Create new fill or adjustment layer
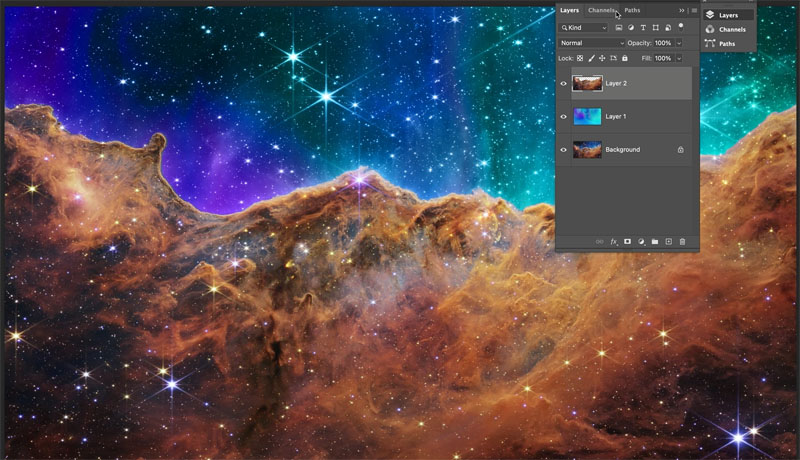The image size is (800, 460). [x=641, y=242]
